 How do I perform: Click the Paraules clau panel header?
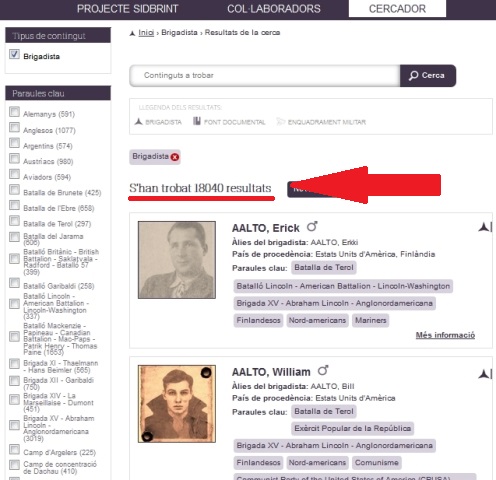click(x=58, y=93)
